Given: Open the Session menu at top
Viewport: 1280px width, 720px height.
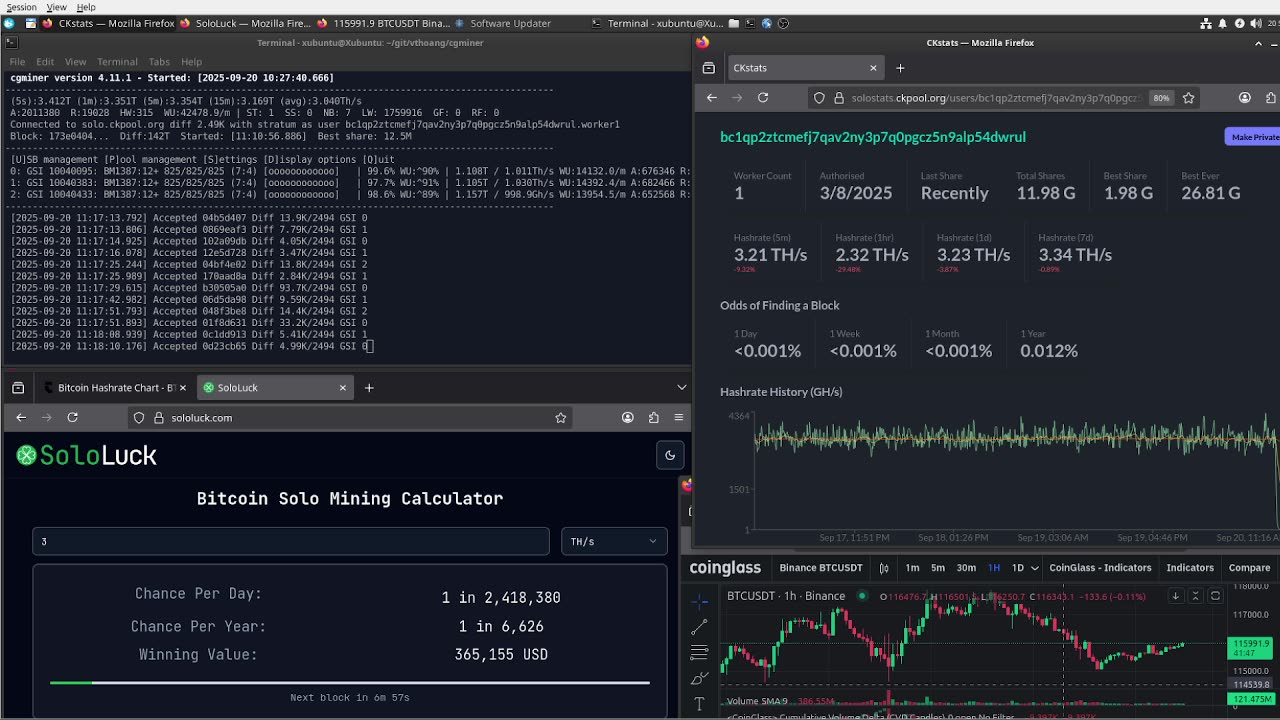Looking at the screenshot, I should click(x=21, y=7).
